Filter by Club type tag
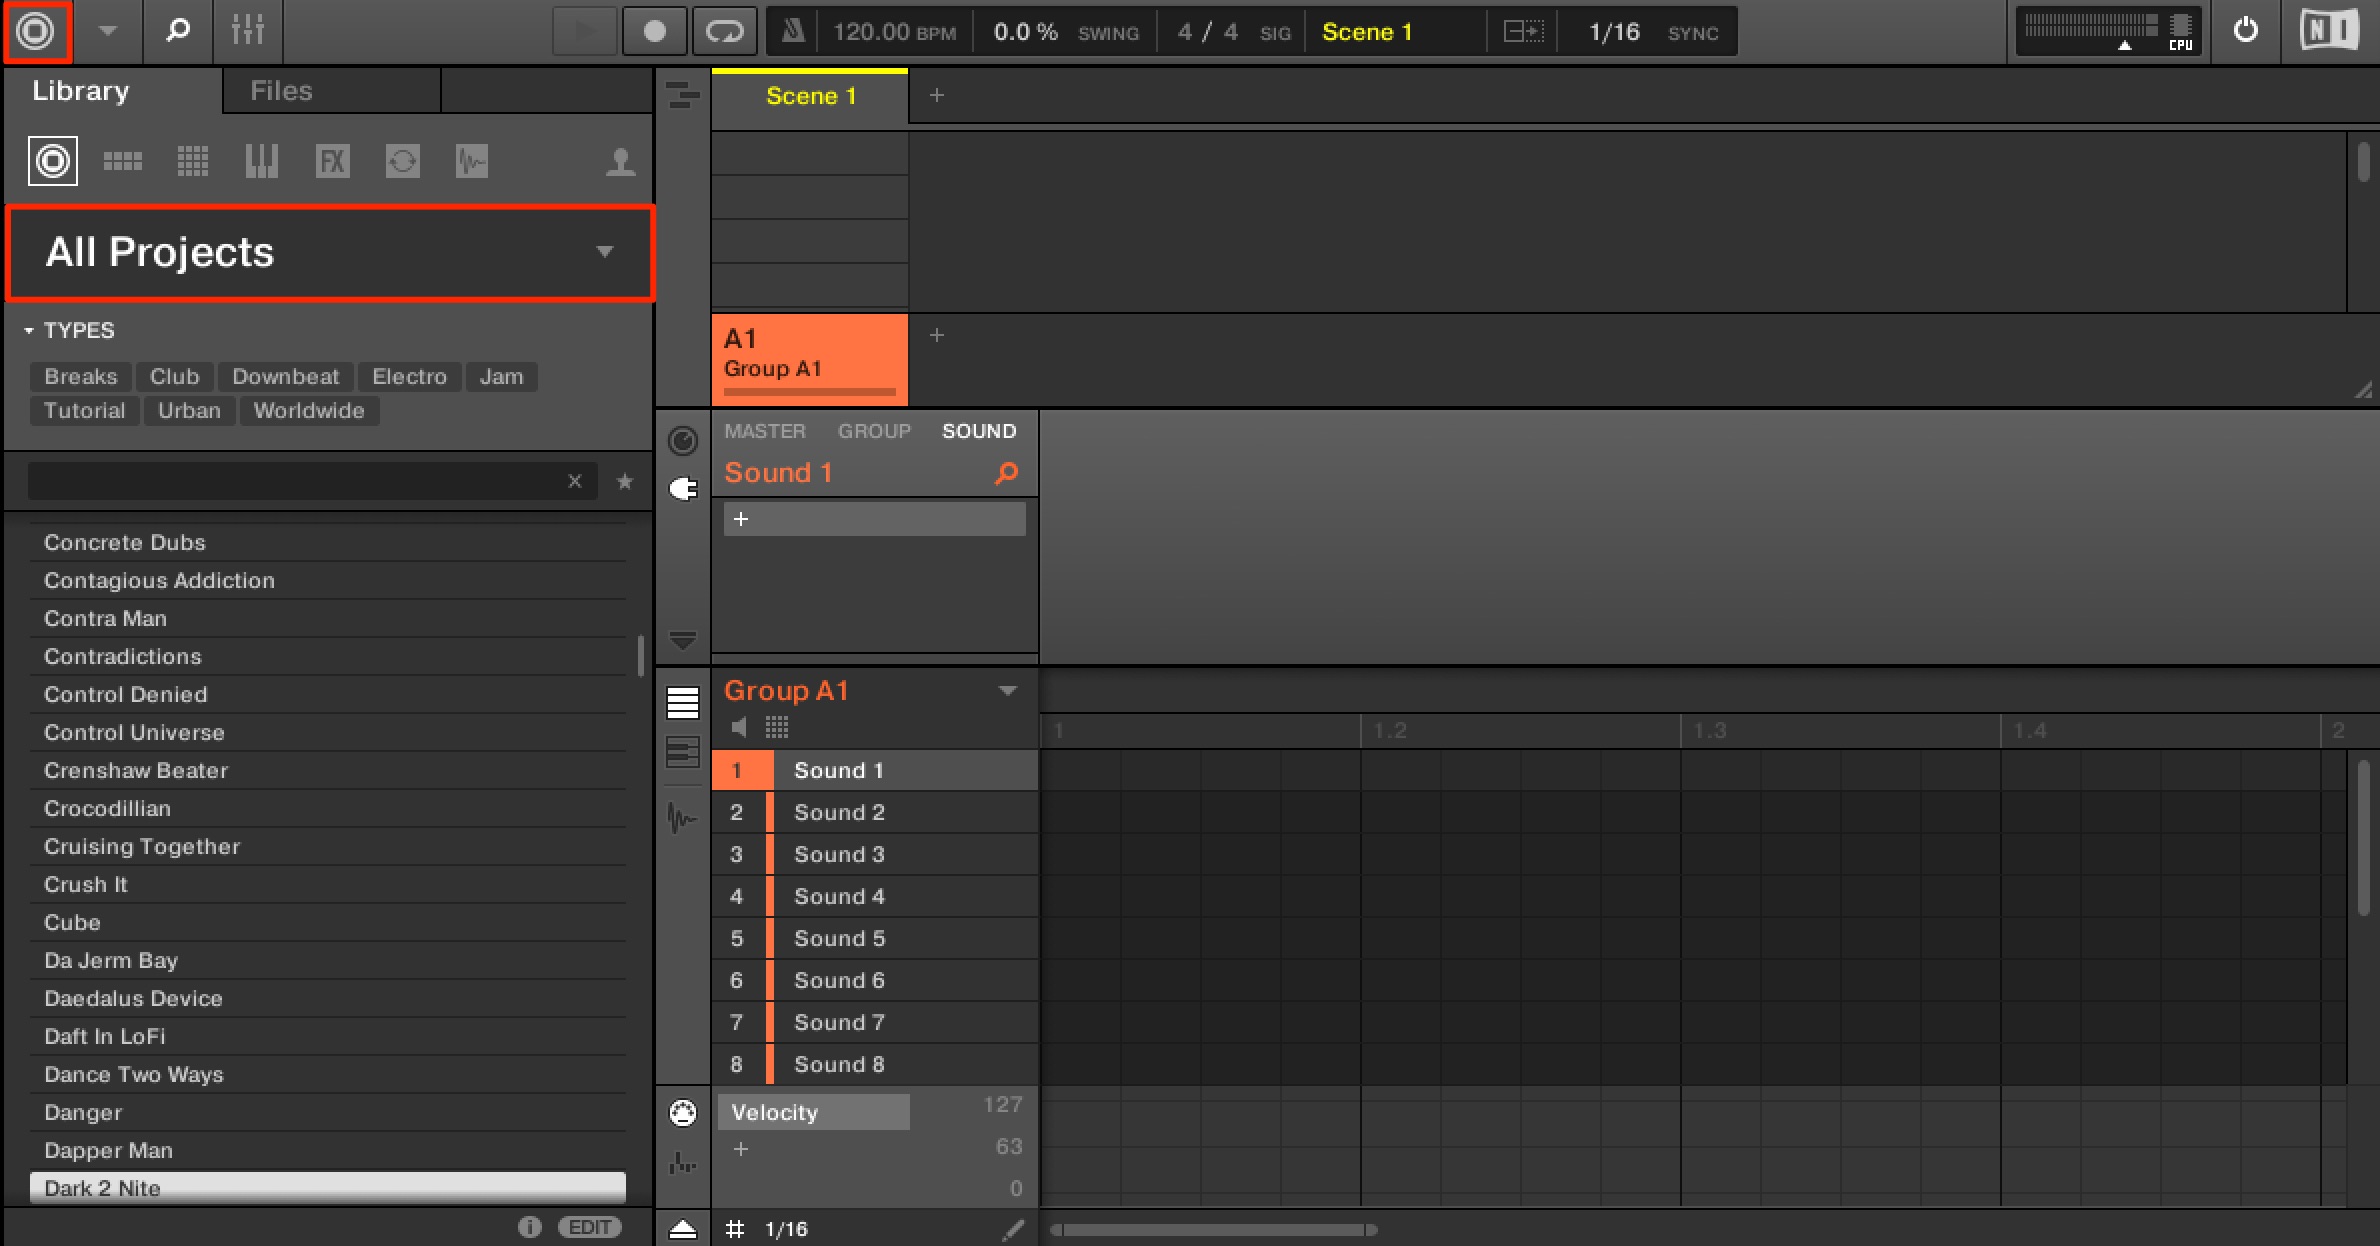Screen dimensions: 2380x1246 (175, 377)
